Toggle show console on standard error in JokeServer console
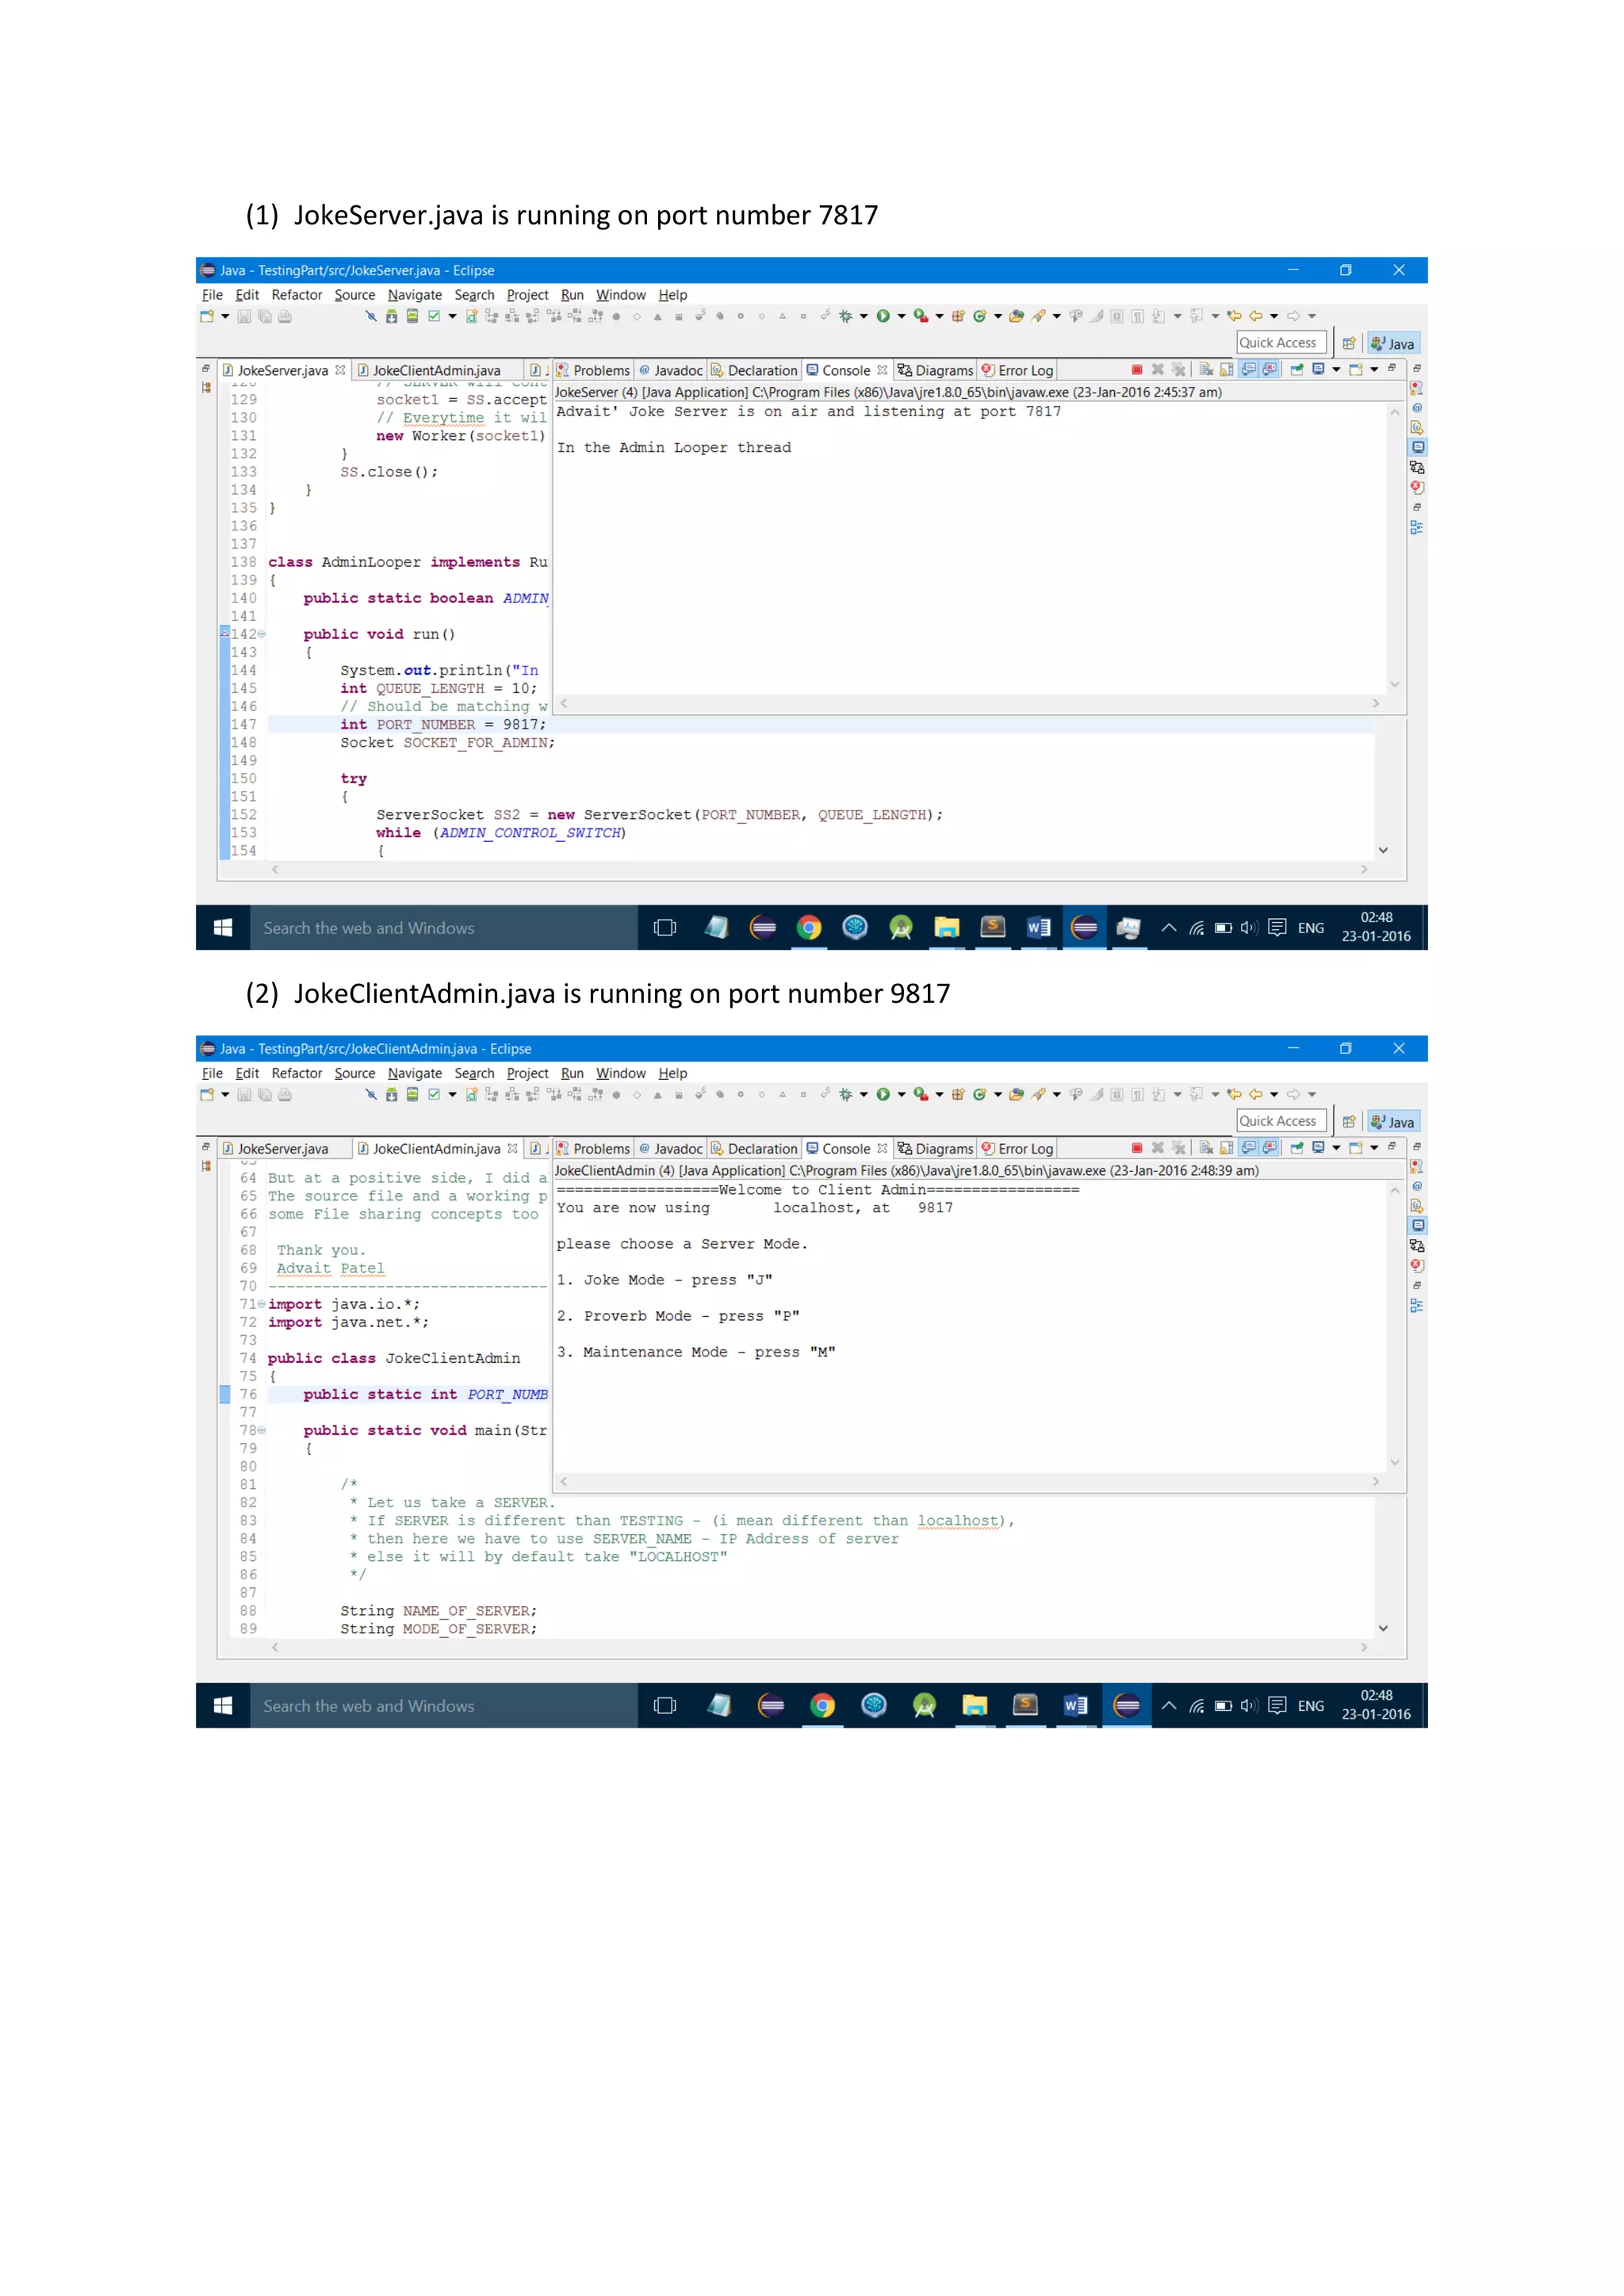Screen dimensions: 1624x2296 point(1270,370)
